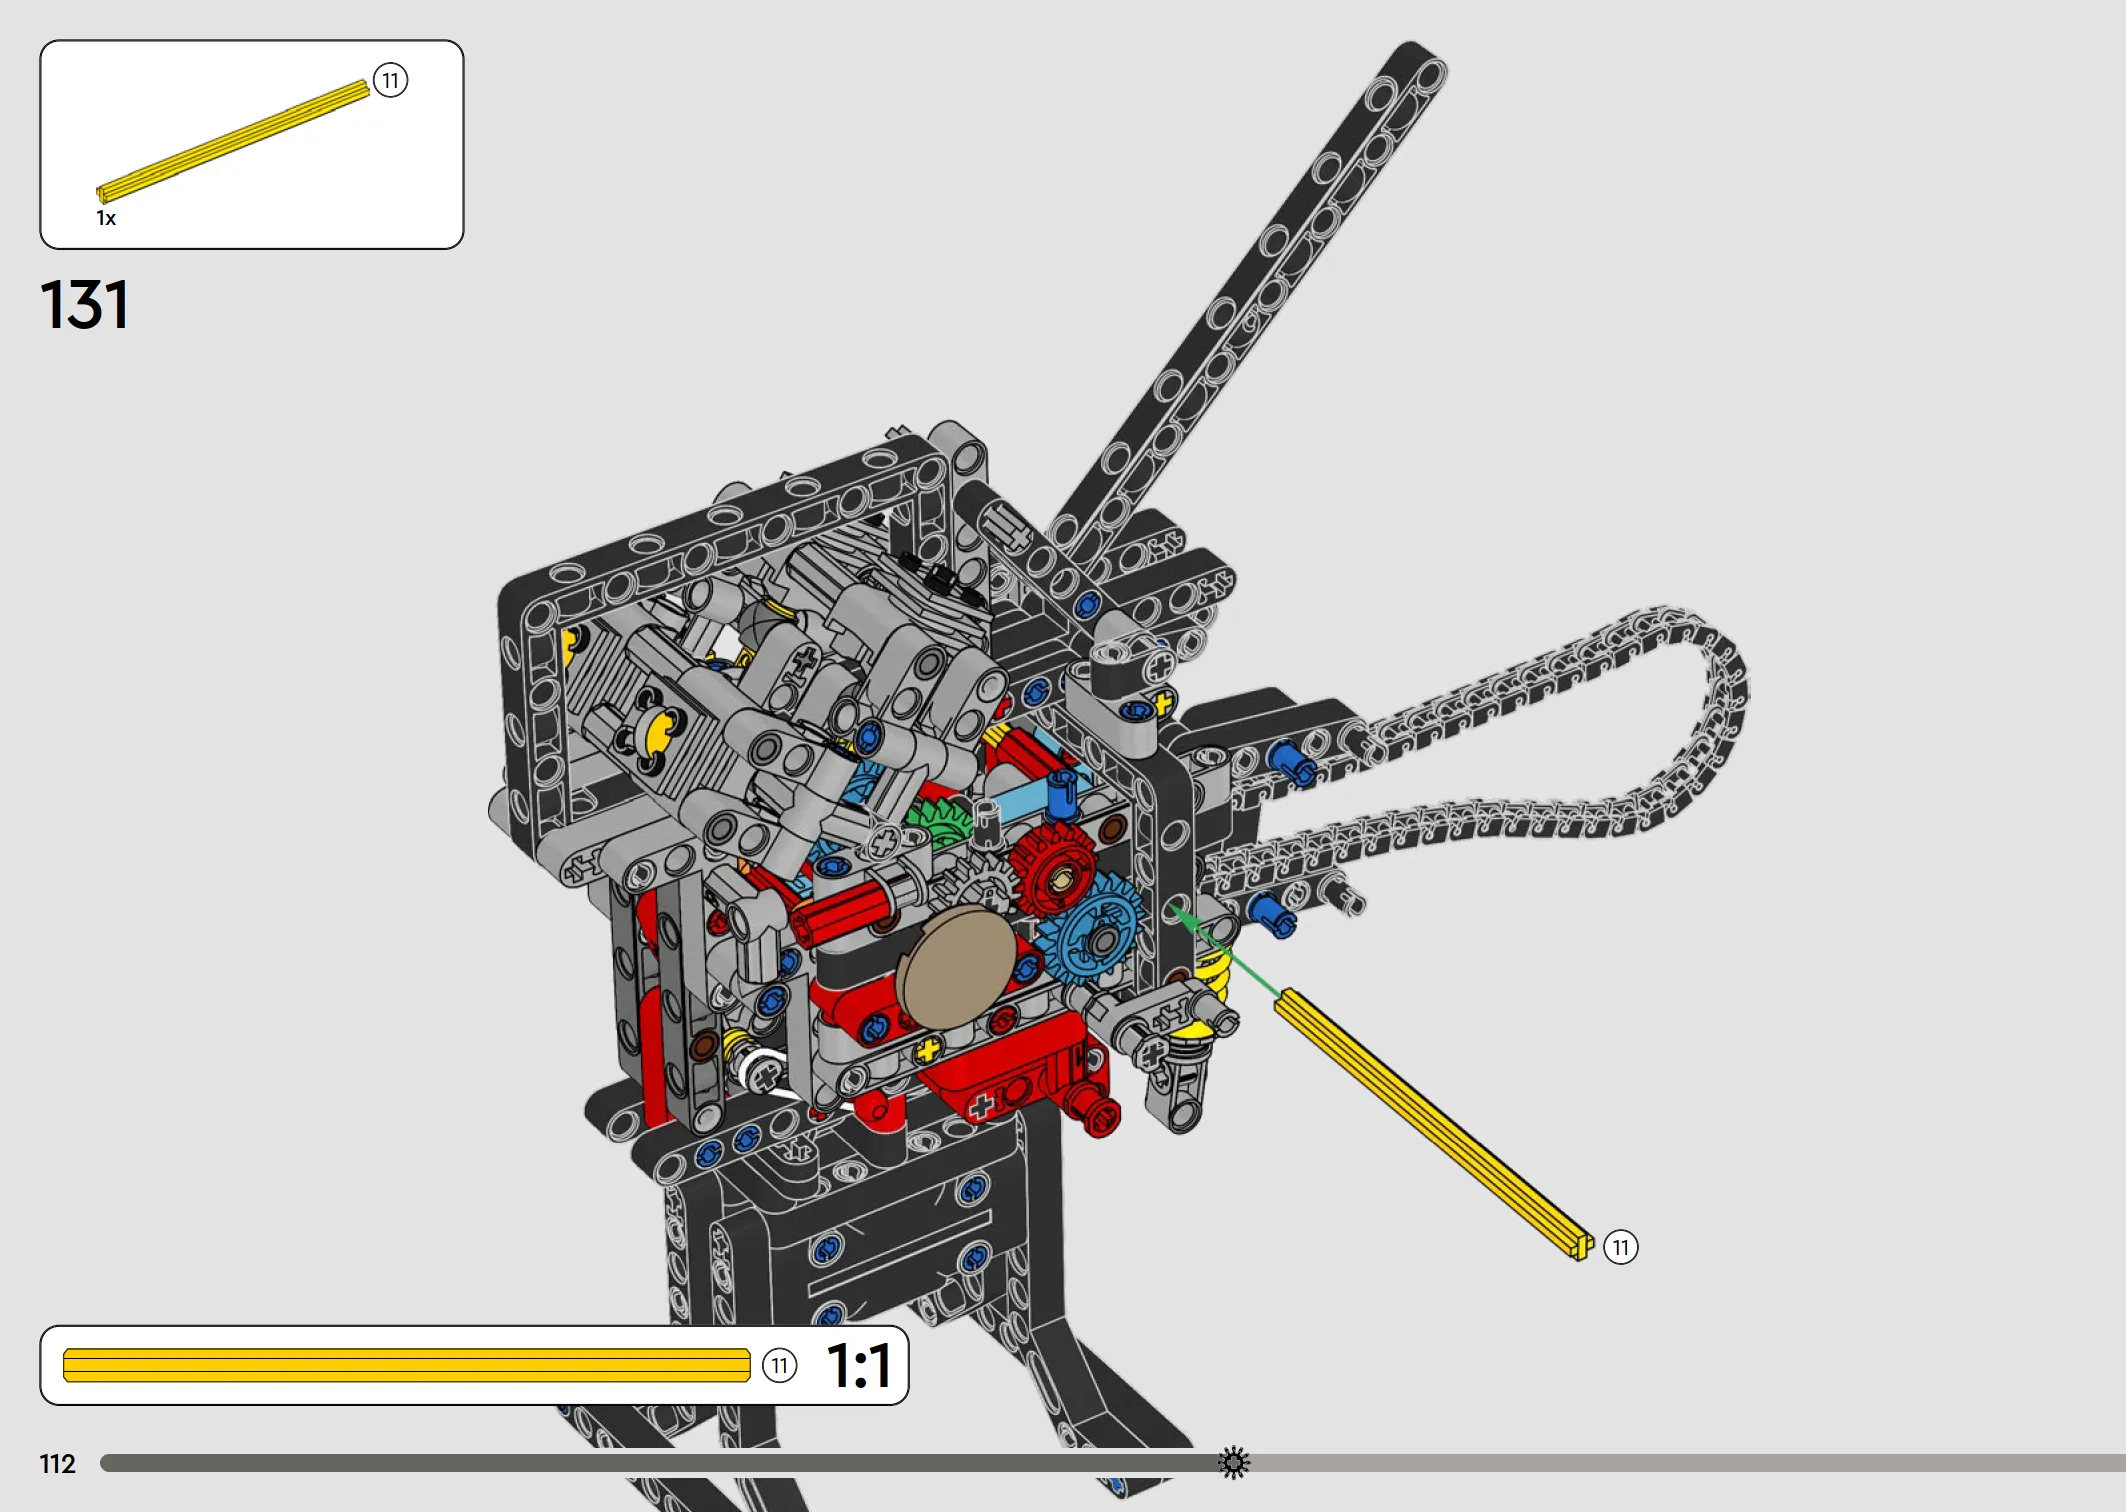
Task: Click the yellow axle in the parts box
Action: (x=233, y=141)
